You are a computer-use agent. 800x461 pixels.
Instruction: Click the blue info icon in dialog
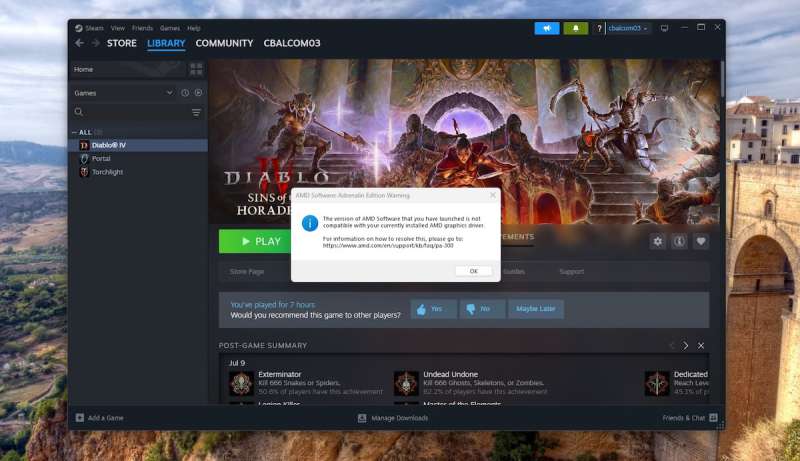[x=310, y=223]
